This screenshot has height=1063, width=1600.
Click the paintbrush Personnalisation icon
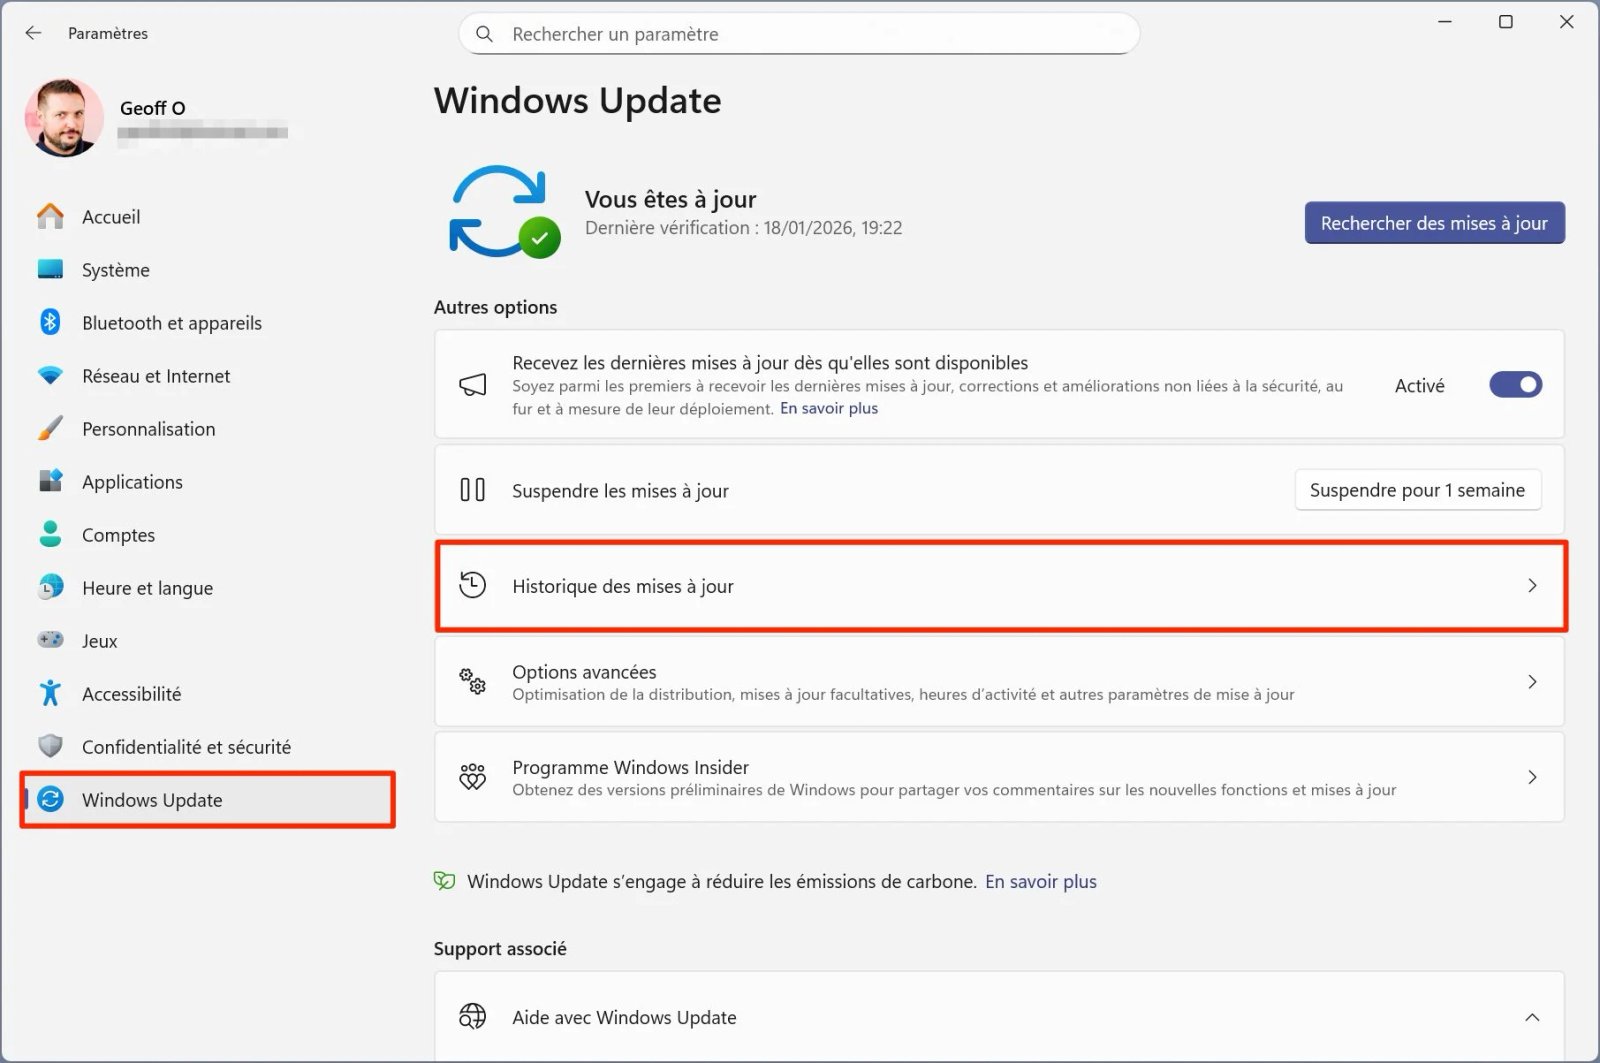(50, 429)
